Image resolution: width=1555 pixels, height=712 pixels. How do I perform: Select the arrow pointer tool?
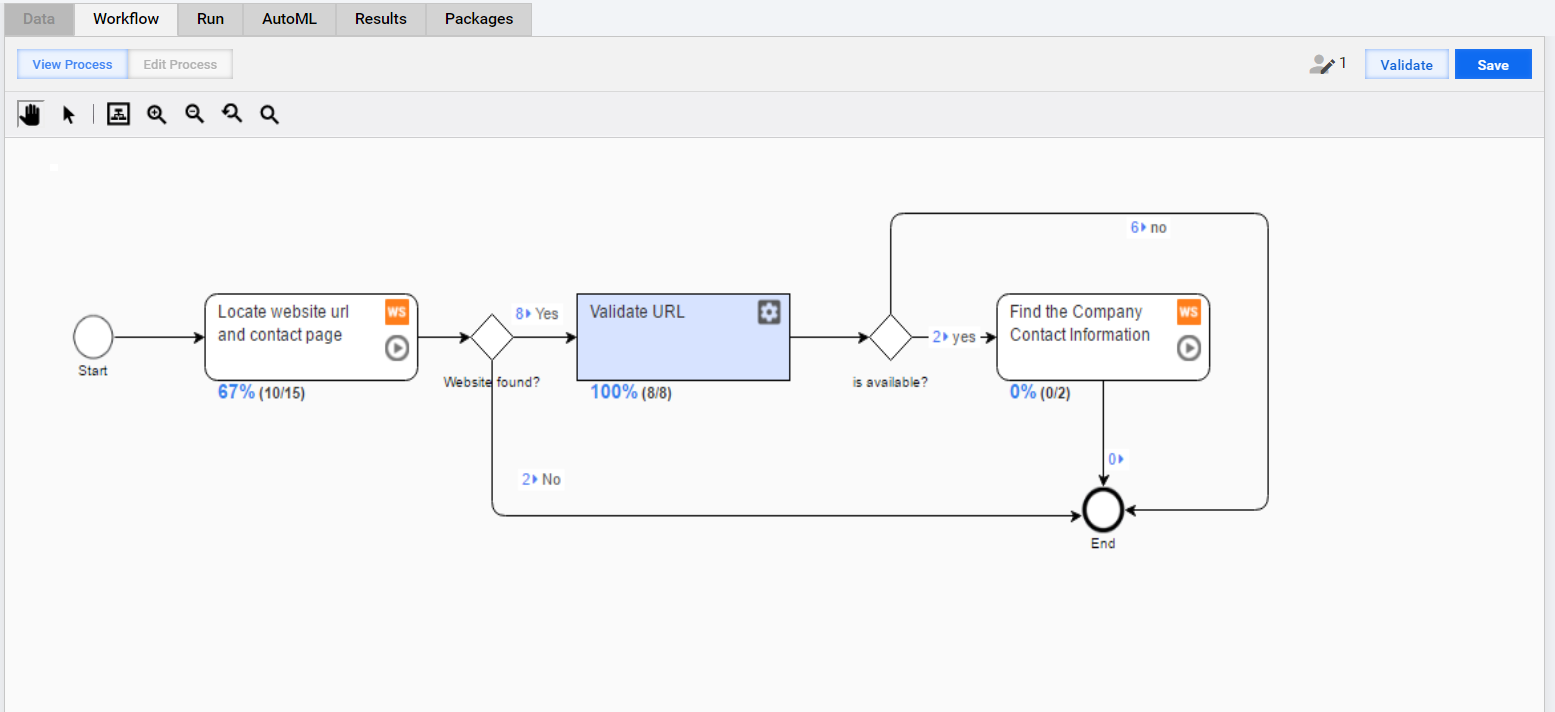coord(69,114)
